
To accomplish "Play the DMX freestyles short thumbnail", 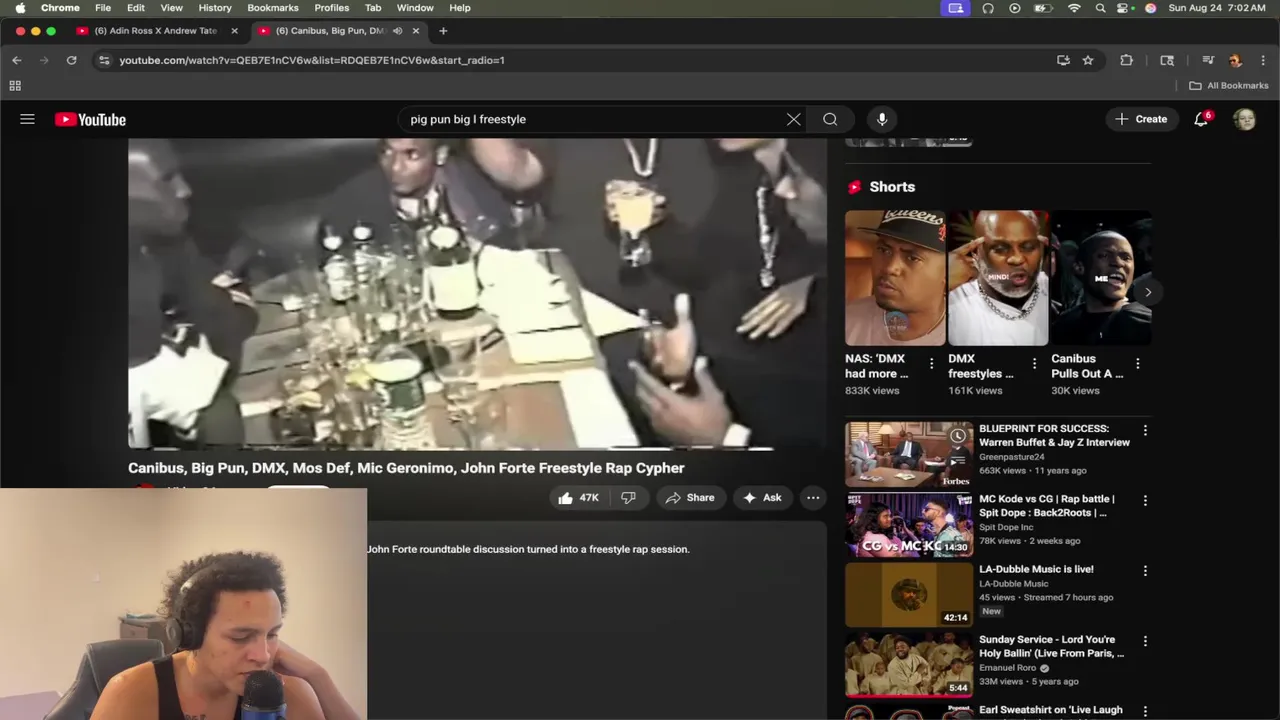I will click(x=998, y=278).
